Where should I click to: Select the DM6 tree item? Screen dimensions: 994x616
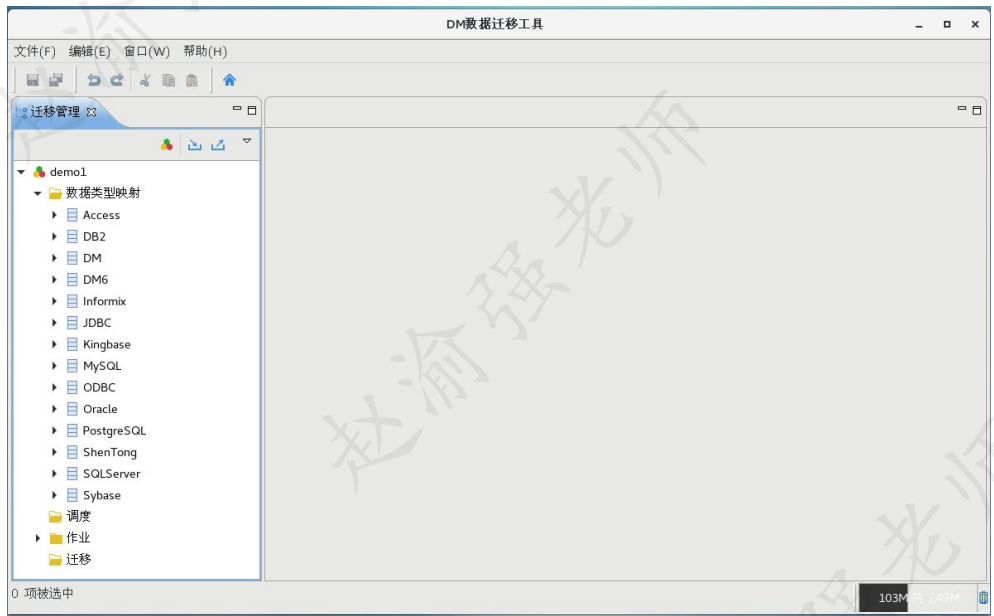click(x=96, y=279)
